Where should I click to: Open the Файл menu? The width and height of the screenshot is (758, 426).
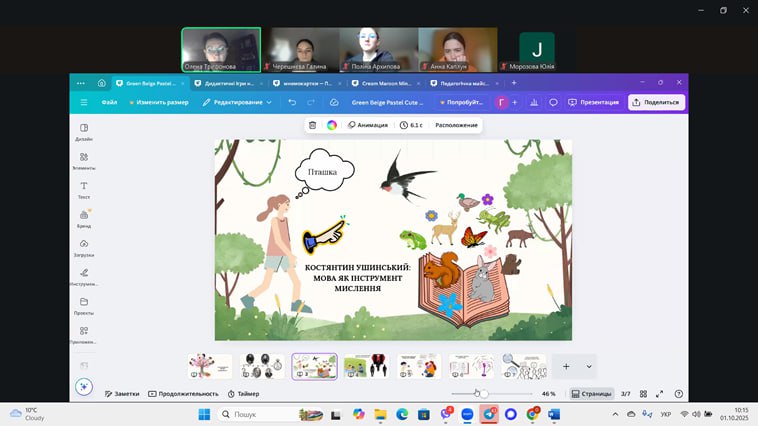109,103
